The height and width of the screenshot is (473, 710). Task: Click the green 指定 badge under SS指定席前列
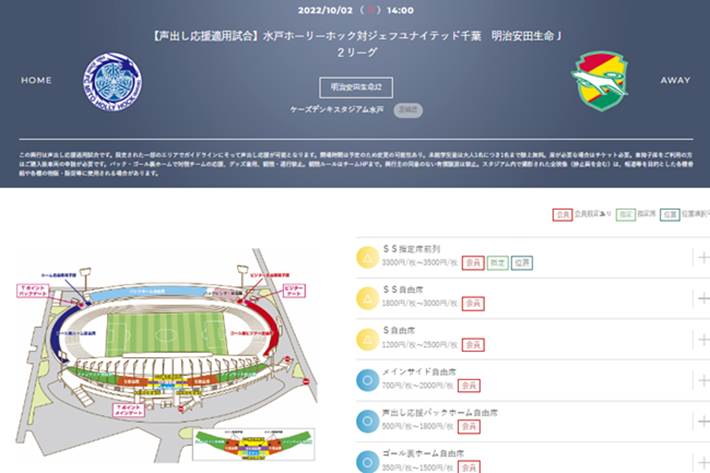pos(498,263)
